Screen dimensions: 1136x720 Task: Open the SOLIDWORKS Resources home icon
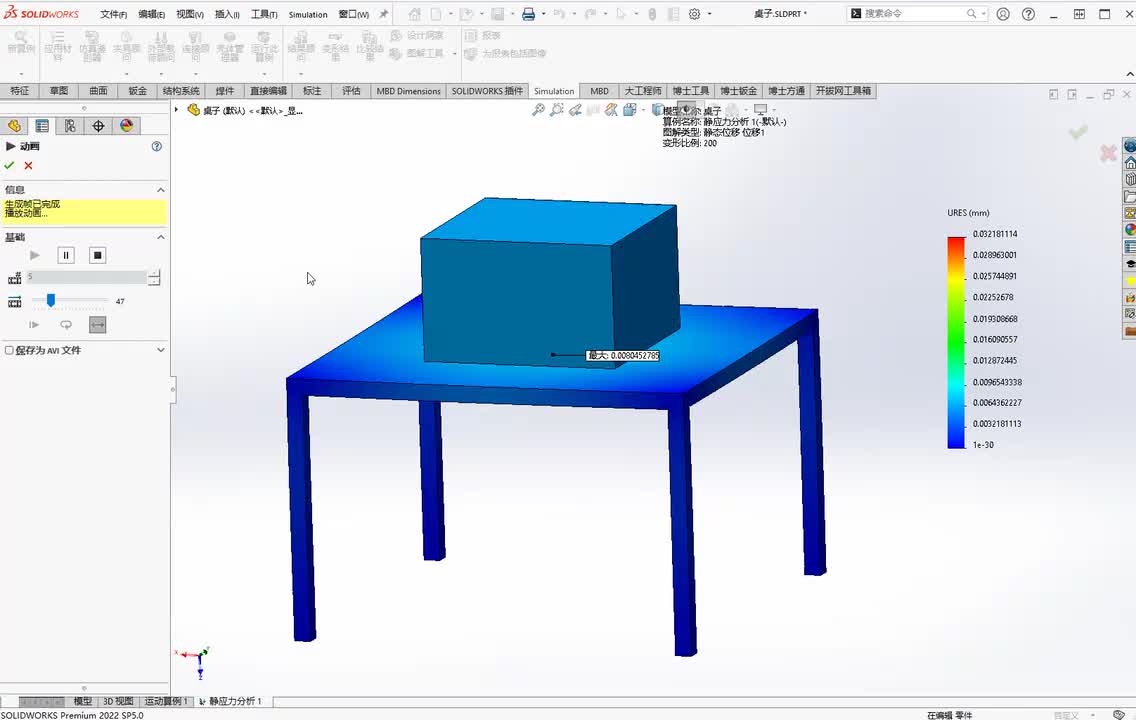pyautogui.click(x=1129, y=163)
